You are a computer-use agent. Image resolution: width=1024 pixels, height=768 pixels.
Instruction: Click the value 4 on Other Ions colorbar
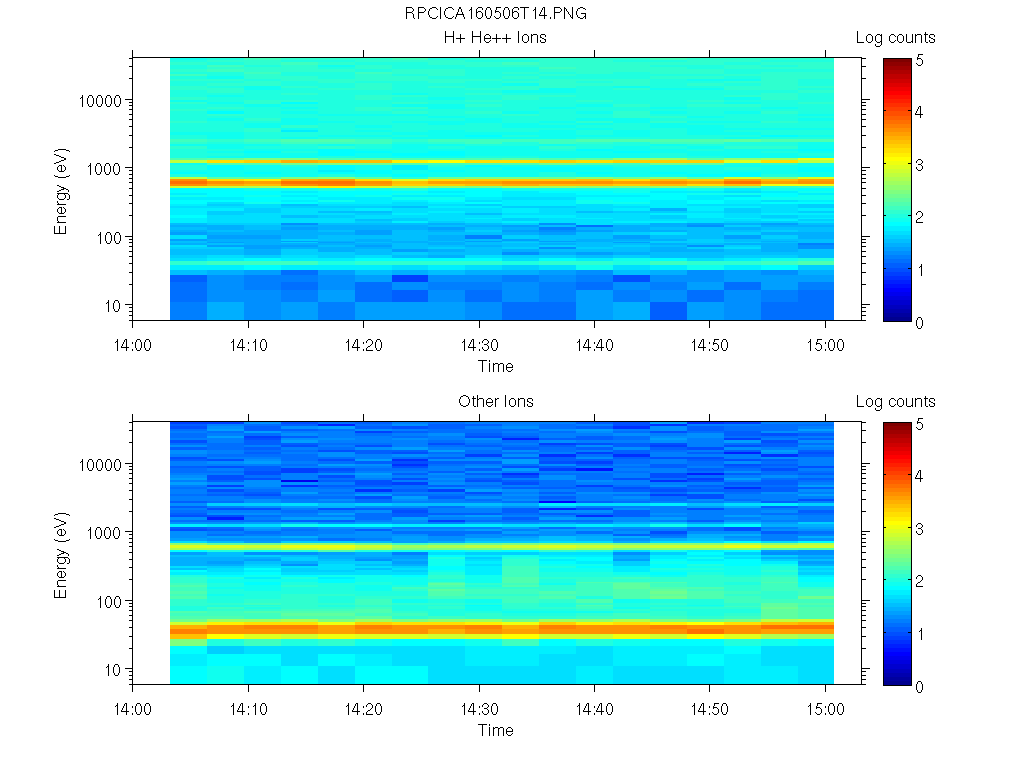[x=920, y=476]
